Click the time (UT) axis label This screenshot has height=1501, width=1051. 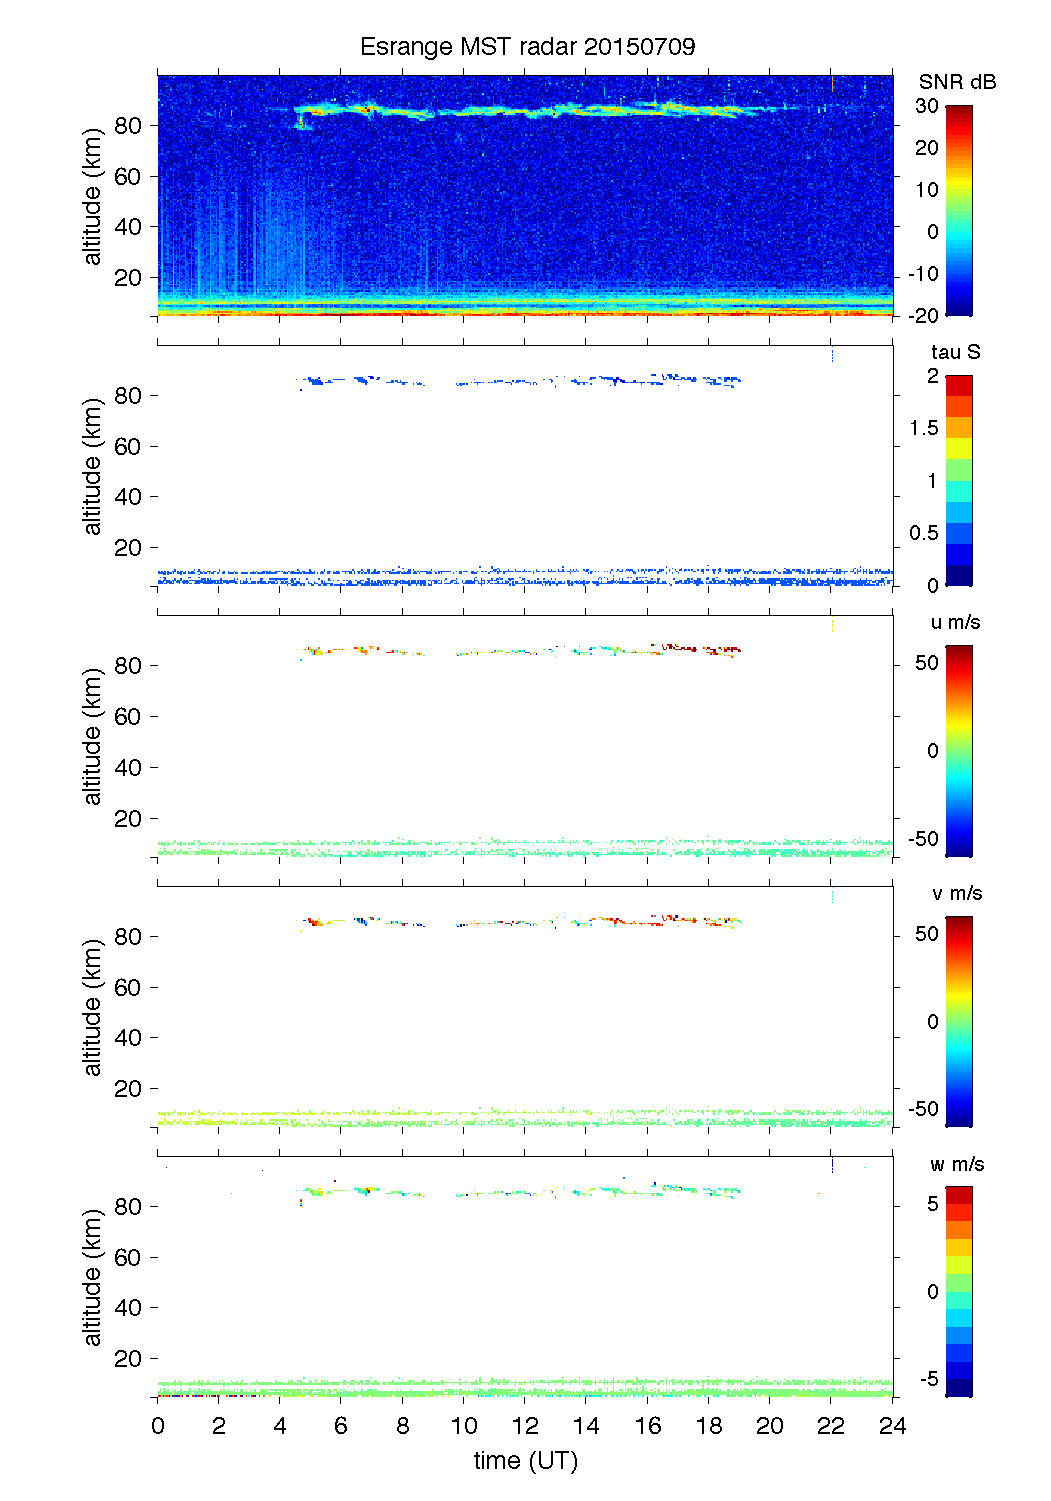pos(525,1461)
